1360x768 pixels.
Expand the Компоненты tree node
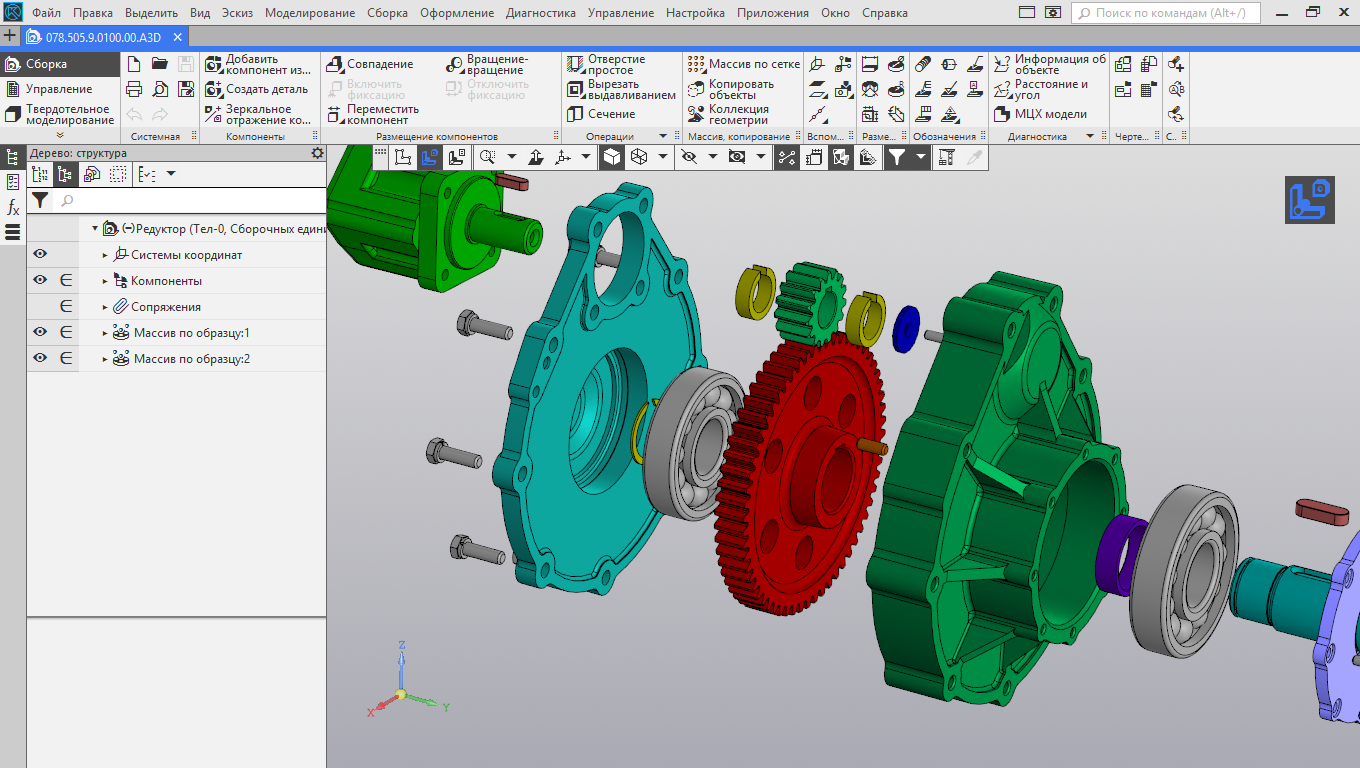105,281
